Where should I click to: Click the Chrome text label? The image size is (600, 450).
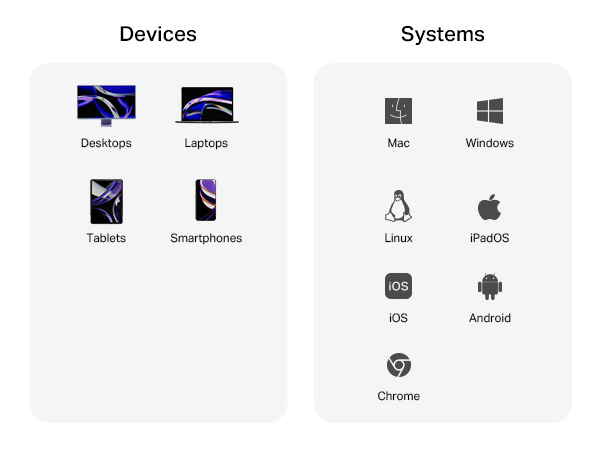[x=398, y=396]
